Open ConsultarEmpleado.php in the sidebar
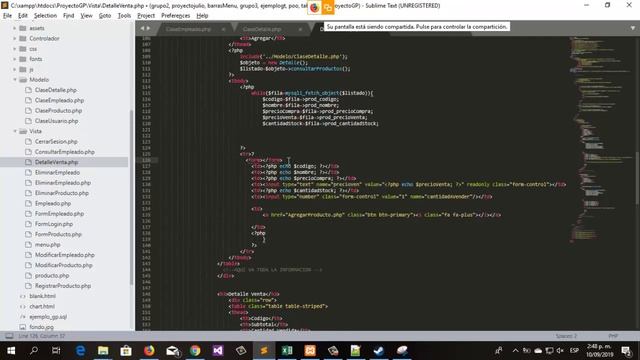This screenshot has height=360, width=640. point(64,152)
